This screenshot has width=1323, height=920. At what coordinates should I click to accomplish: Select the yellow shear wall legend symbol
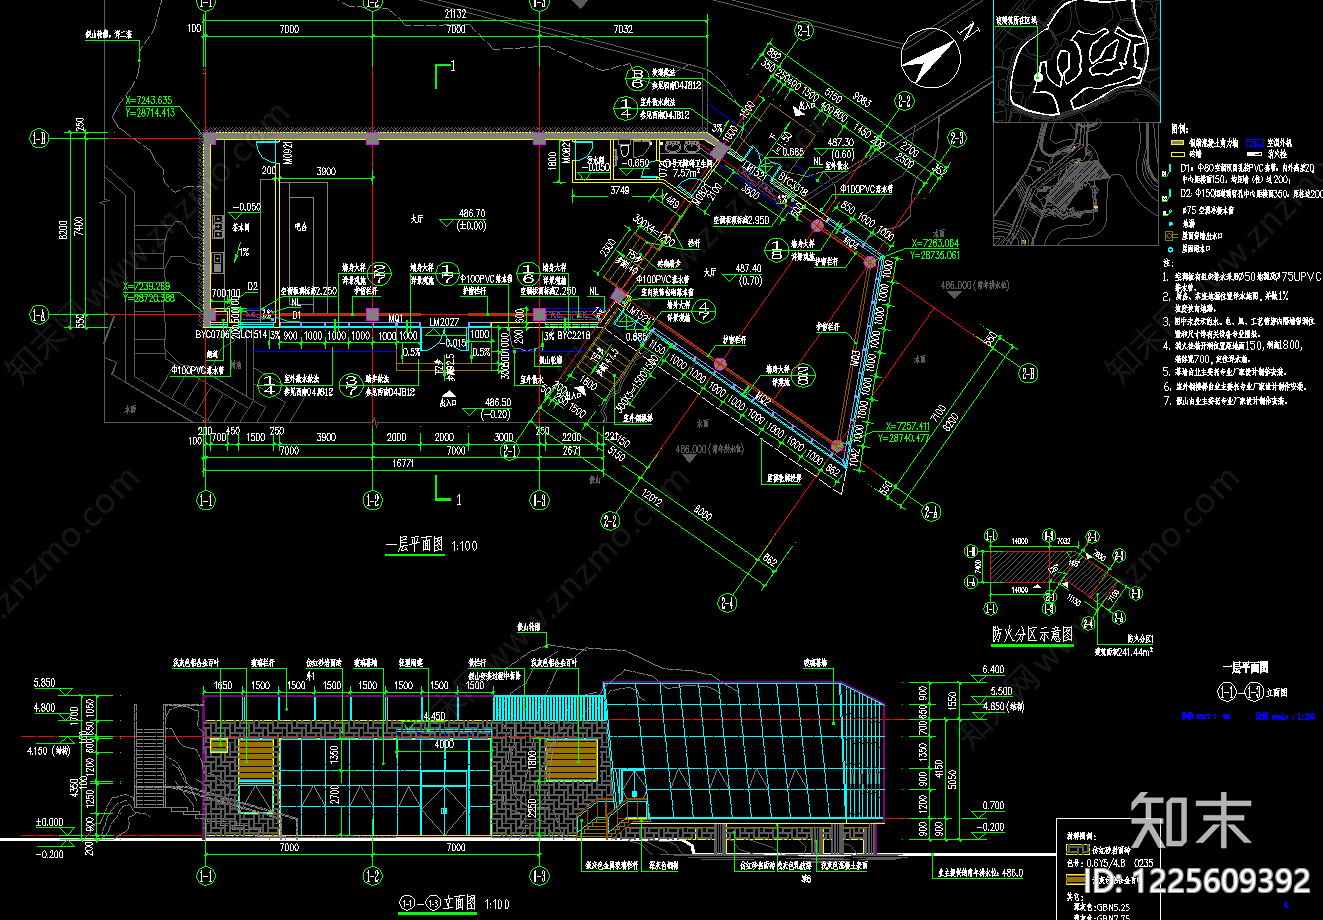point(1175,143)
